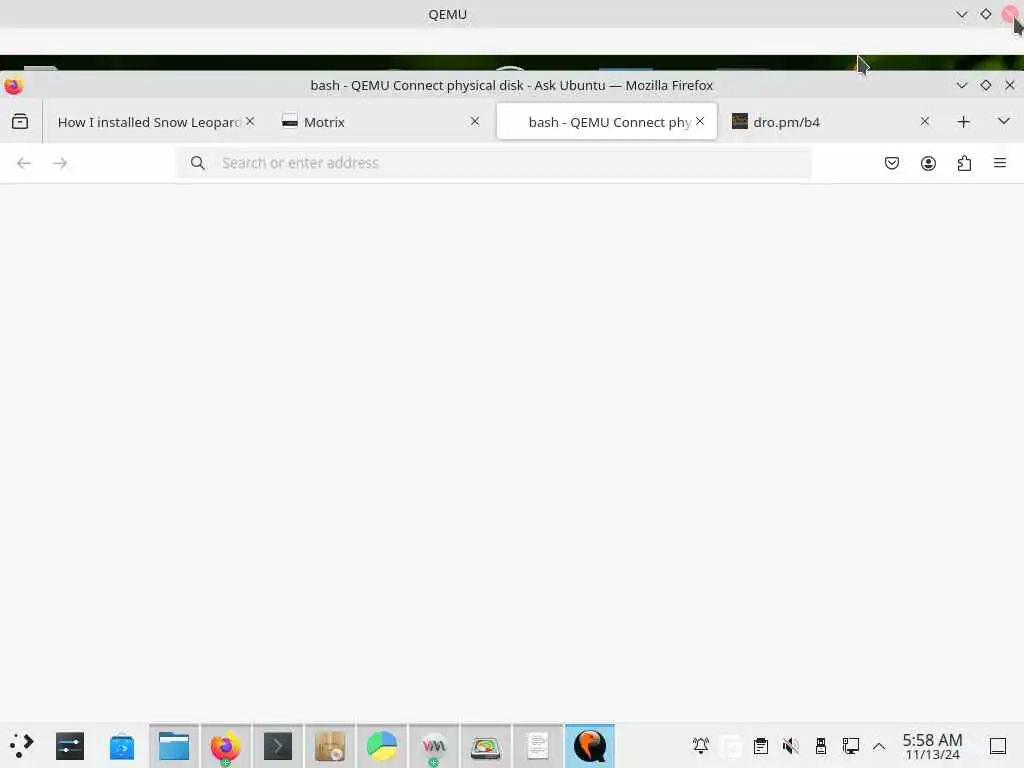1024x768 pixels.
Task: Go forward one page in Firefox
Action: tap(60, 163)
